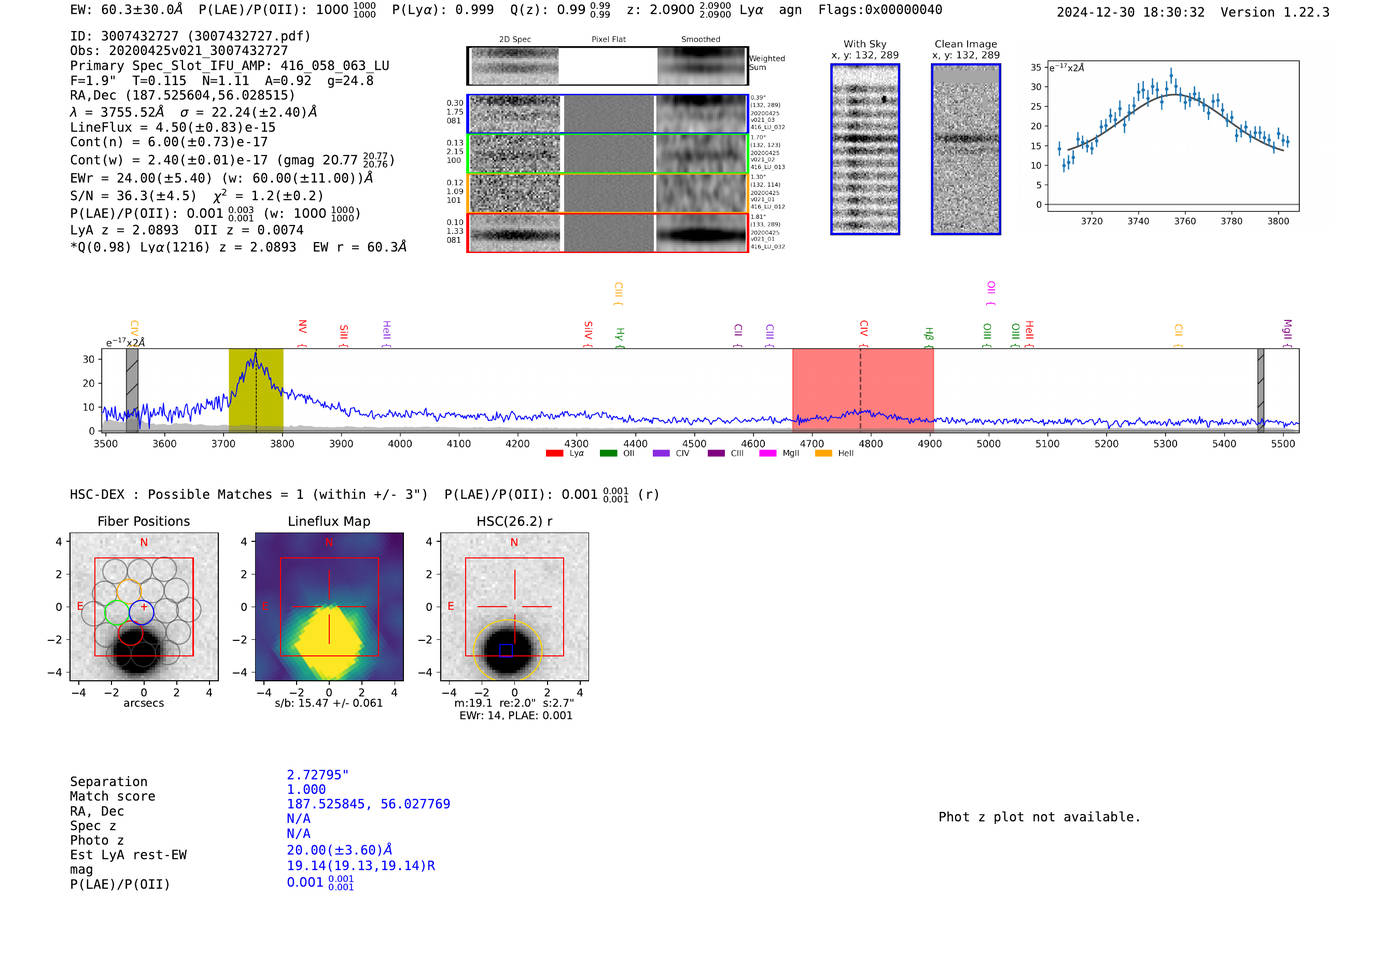Select the red shaded CIV region in spectrum
Viewport: 1400px width, 953px height.
(x=863, y=390)
